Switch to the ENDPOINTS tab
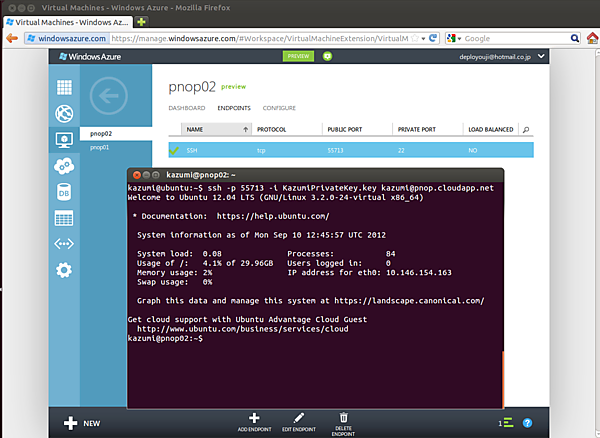 [x=234, y=108]
